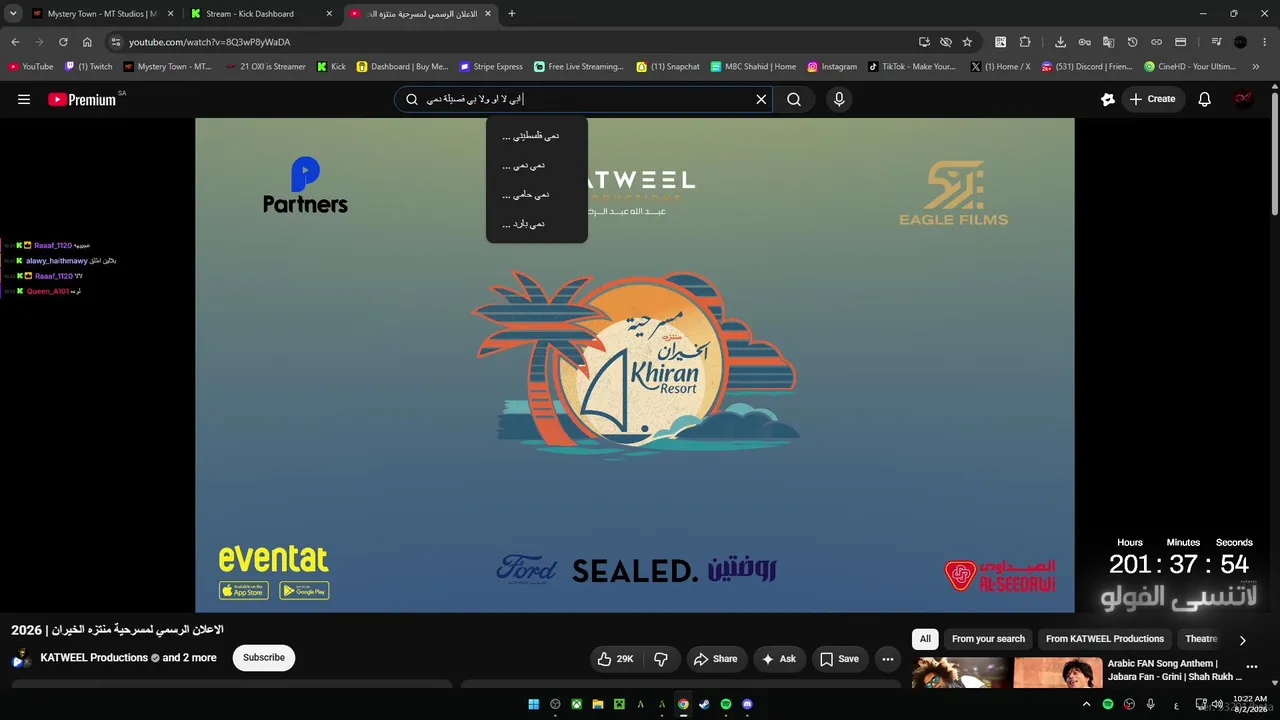
Task: Open the YouTube guide hamburger menu
Action: click(x=24, y=99)
